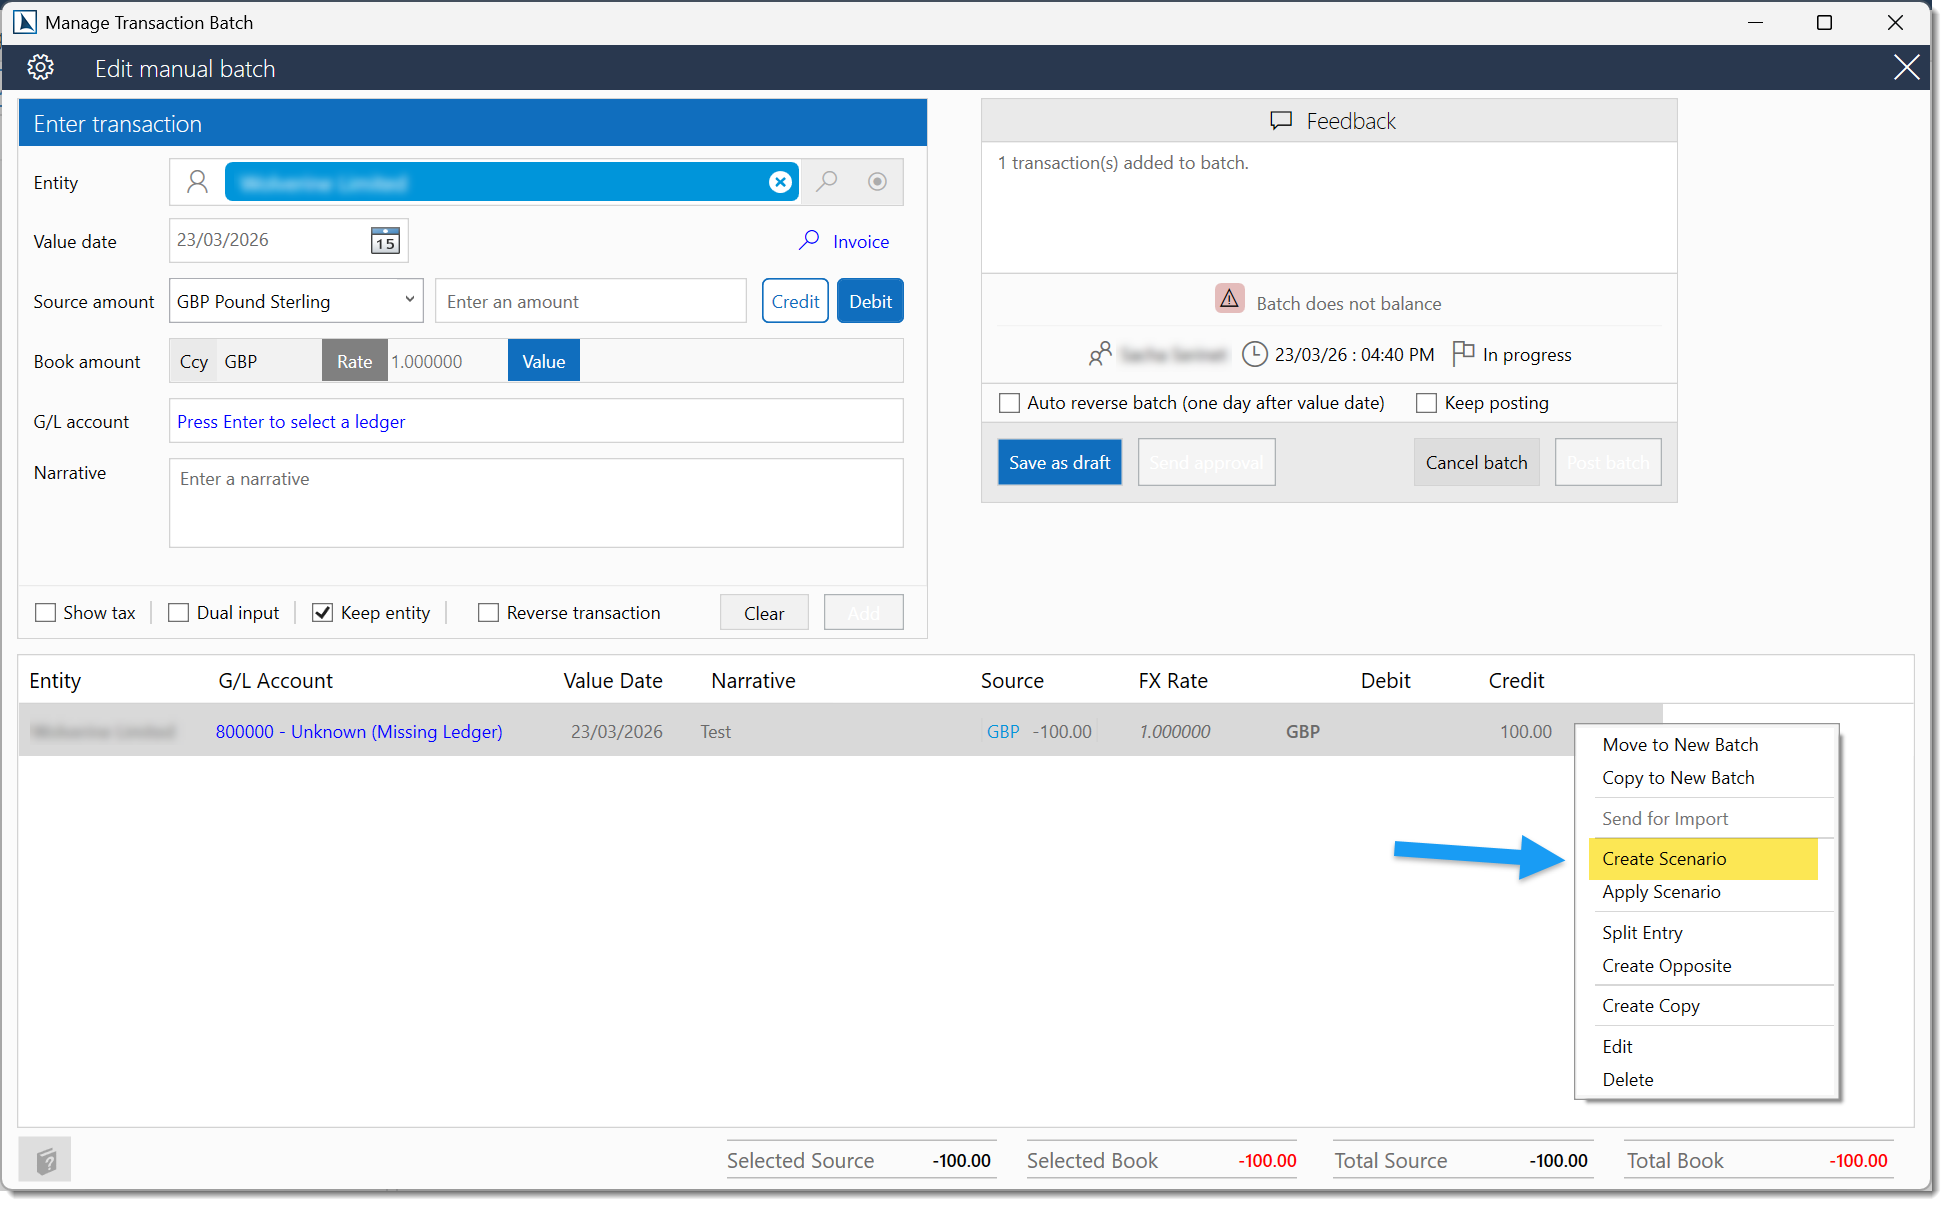Screen dimensions: 1947x1206
Task: Choose Split Entry in the context menu
Action: click(1642, 933)
